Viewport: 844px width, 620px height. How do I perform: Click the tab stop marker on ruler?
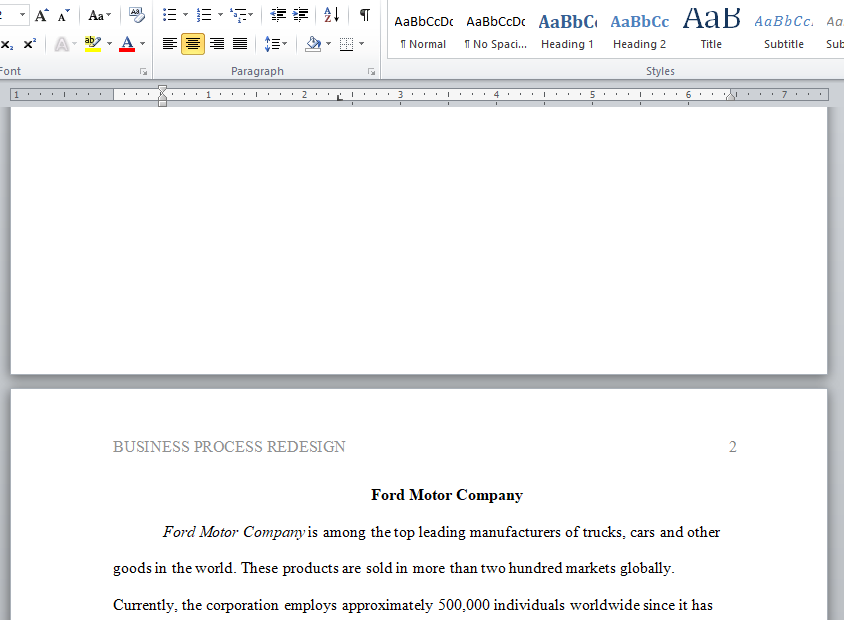pyautogui.click(x=339, y=97)
